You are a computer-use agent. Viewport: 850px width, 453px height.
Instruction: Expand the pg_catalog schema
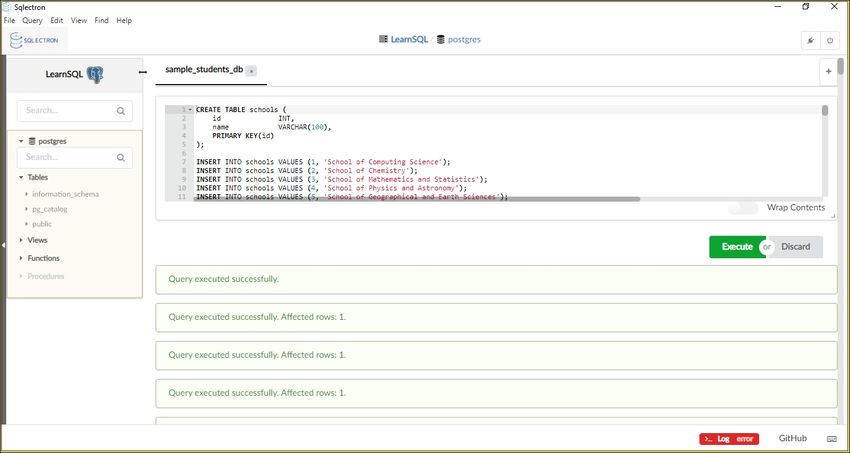tap(27, 209)
